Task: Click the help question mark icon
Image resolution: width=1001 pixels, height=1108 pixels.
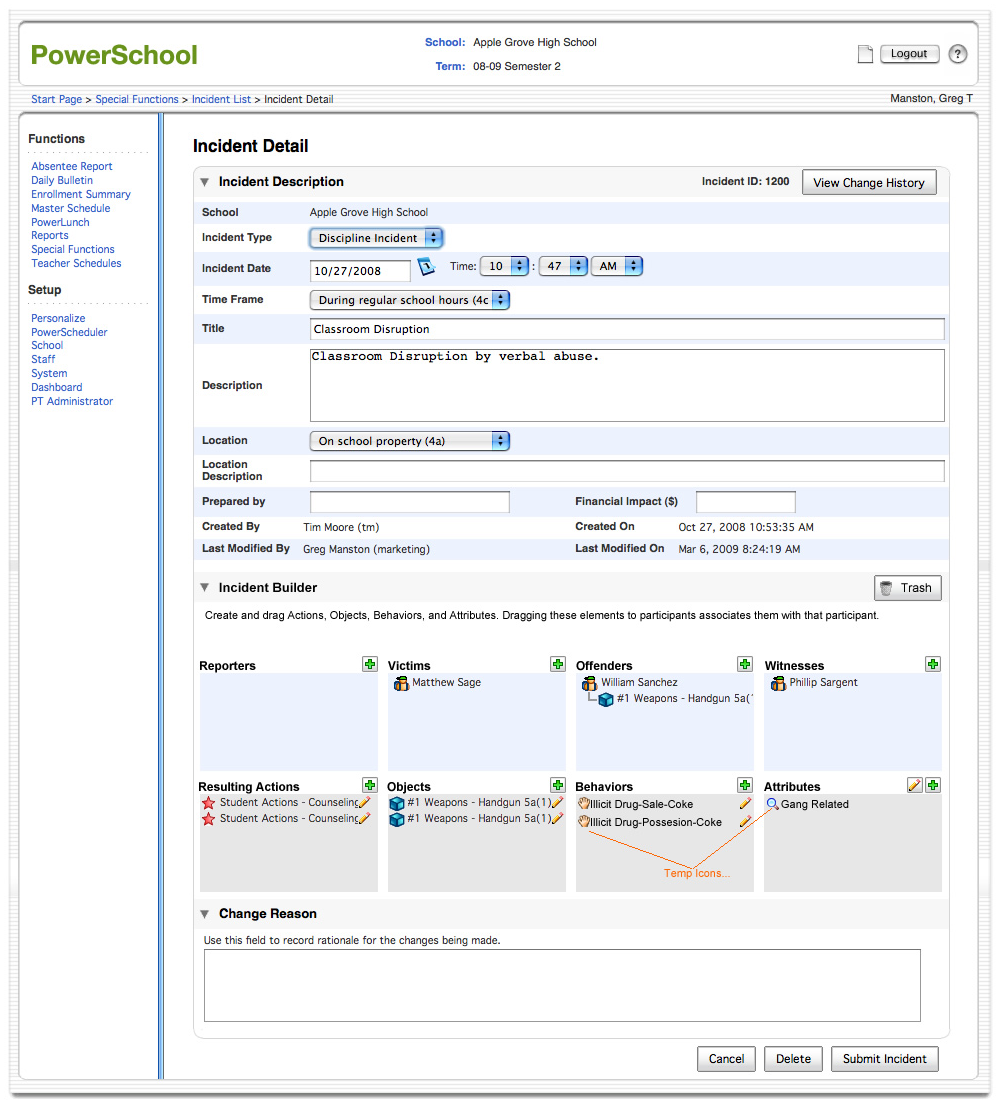Action: [x=958, y=54]
